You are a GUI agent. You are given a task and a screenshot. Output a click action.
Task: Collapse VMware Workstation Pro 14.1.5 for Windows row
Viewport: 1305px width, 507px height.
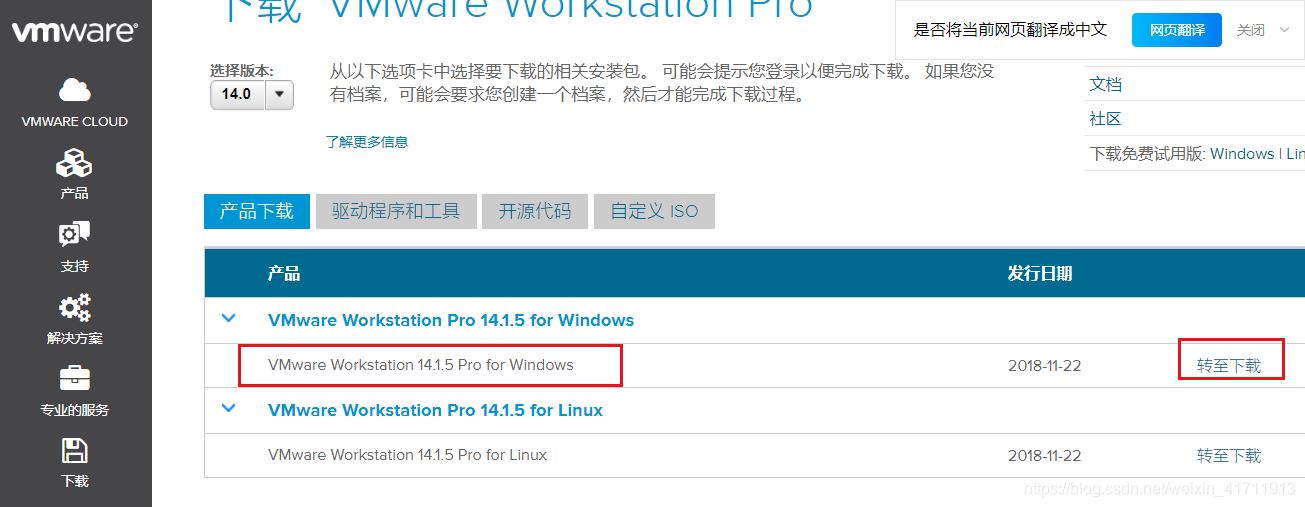click(229, 319)
